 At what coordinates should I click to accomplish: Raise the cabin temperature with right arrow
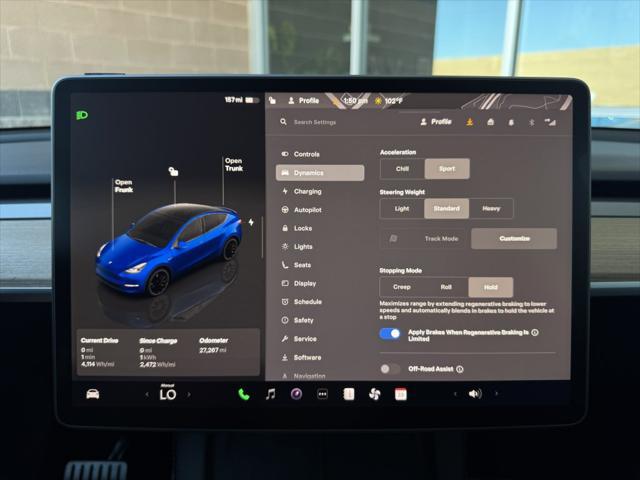tap(189, 394)
